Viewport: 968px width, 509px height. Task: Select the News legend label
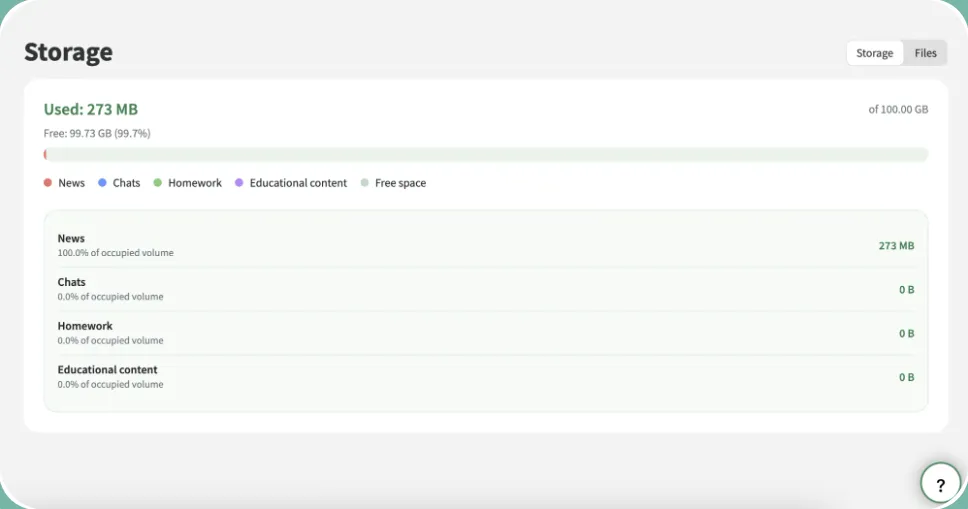(x=72, y=183)
